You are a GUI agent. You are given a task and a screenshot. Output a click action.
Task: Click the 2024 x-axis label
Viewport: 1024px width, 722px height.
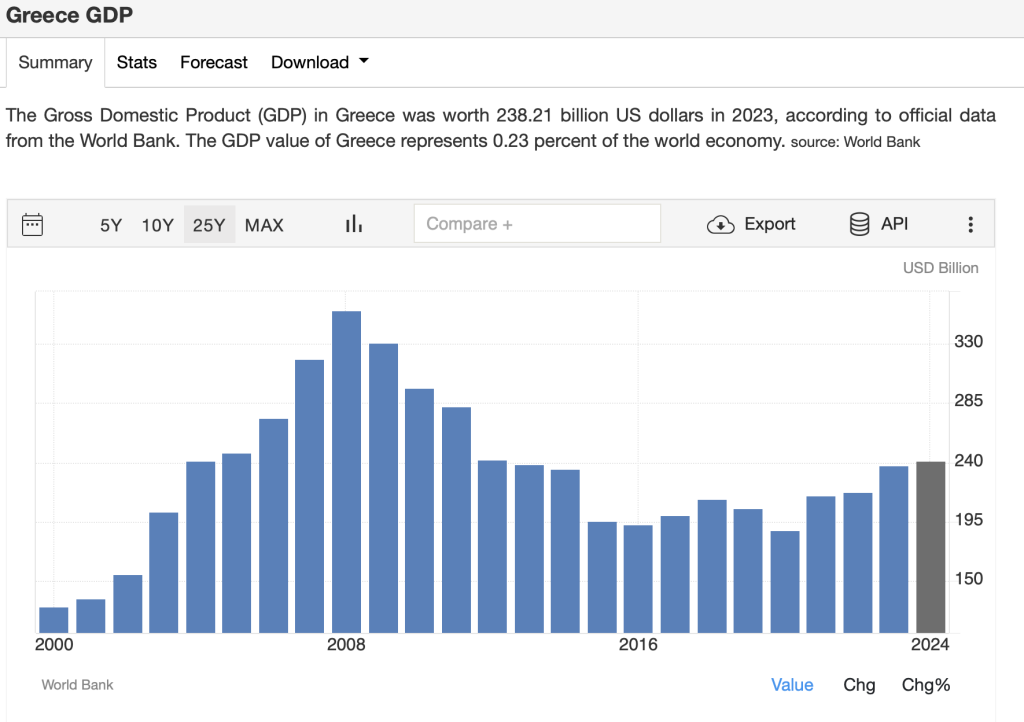(930, 644)
